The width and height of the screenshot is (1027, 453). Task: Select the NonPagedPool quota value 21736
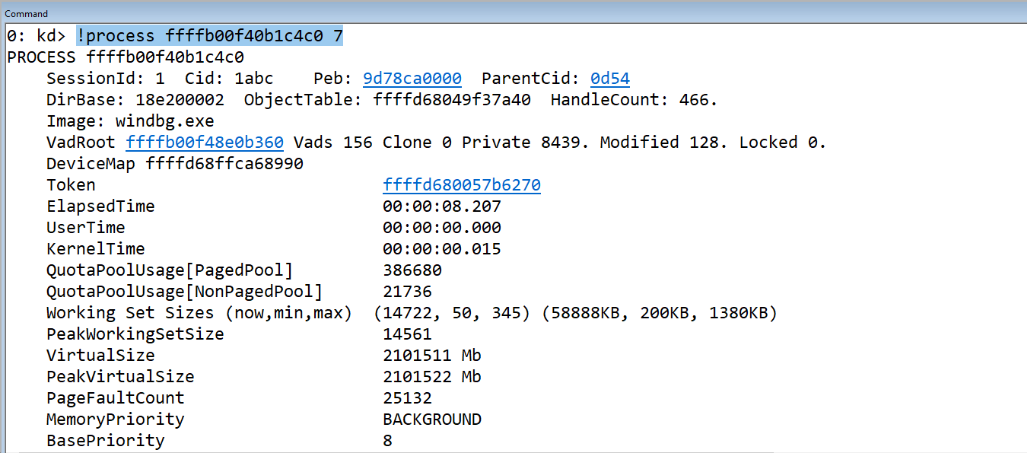[x=407, y=291]
